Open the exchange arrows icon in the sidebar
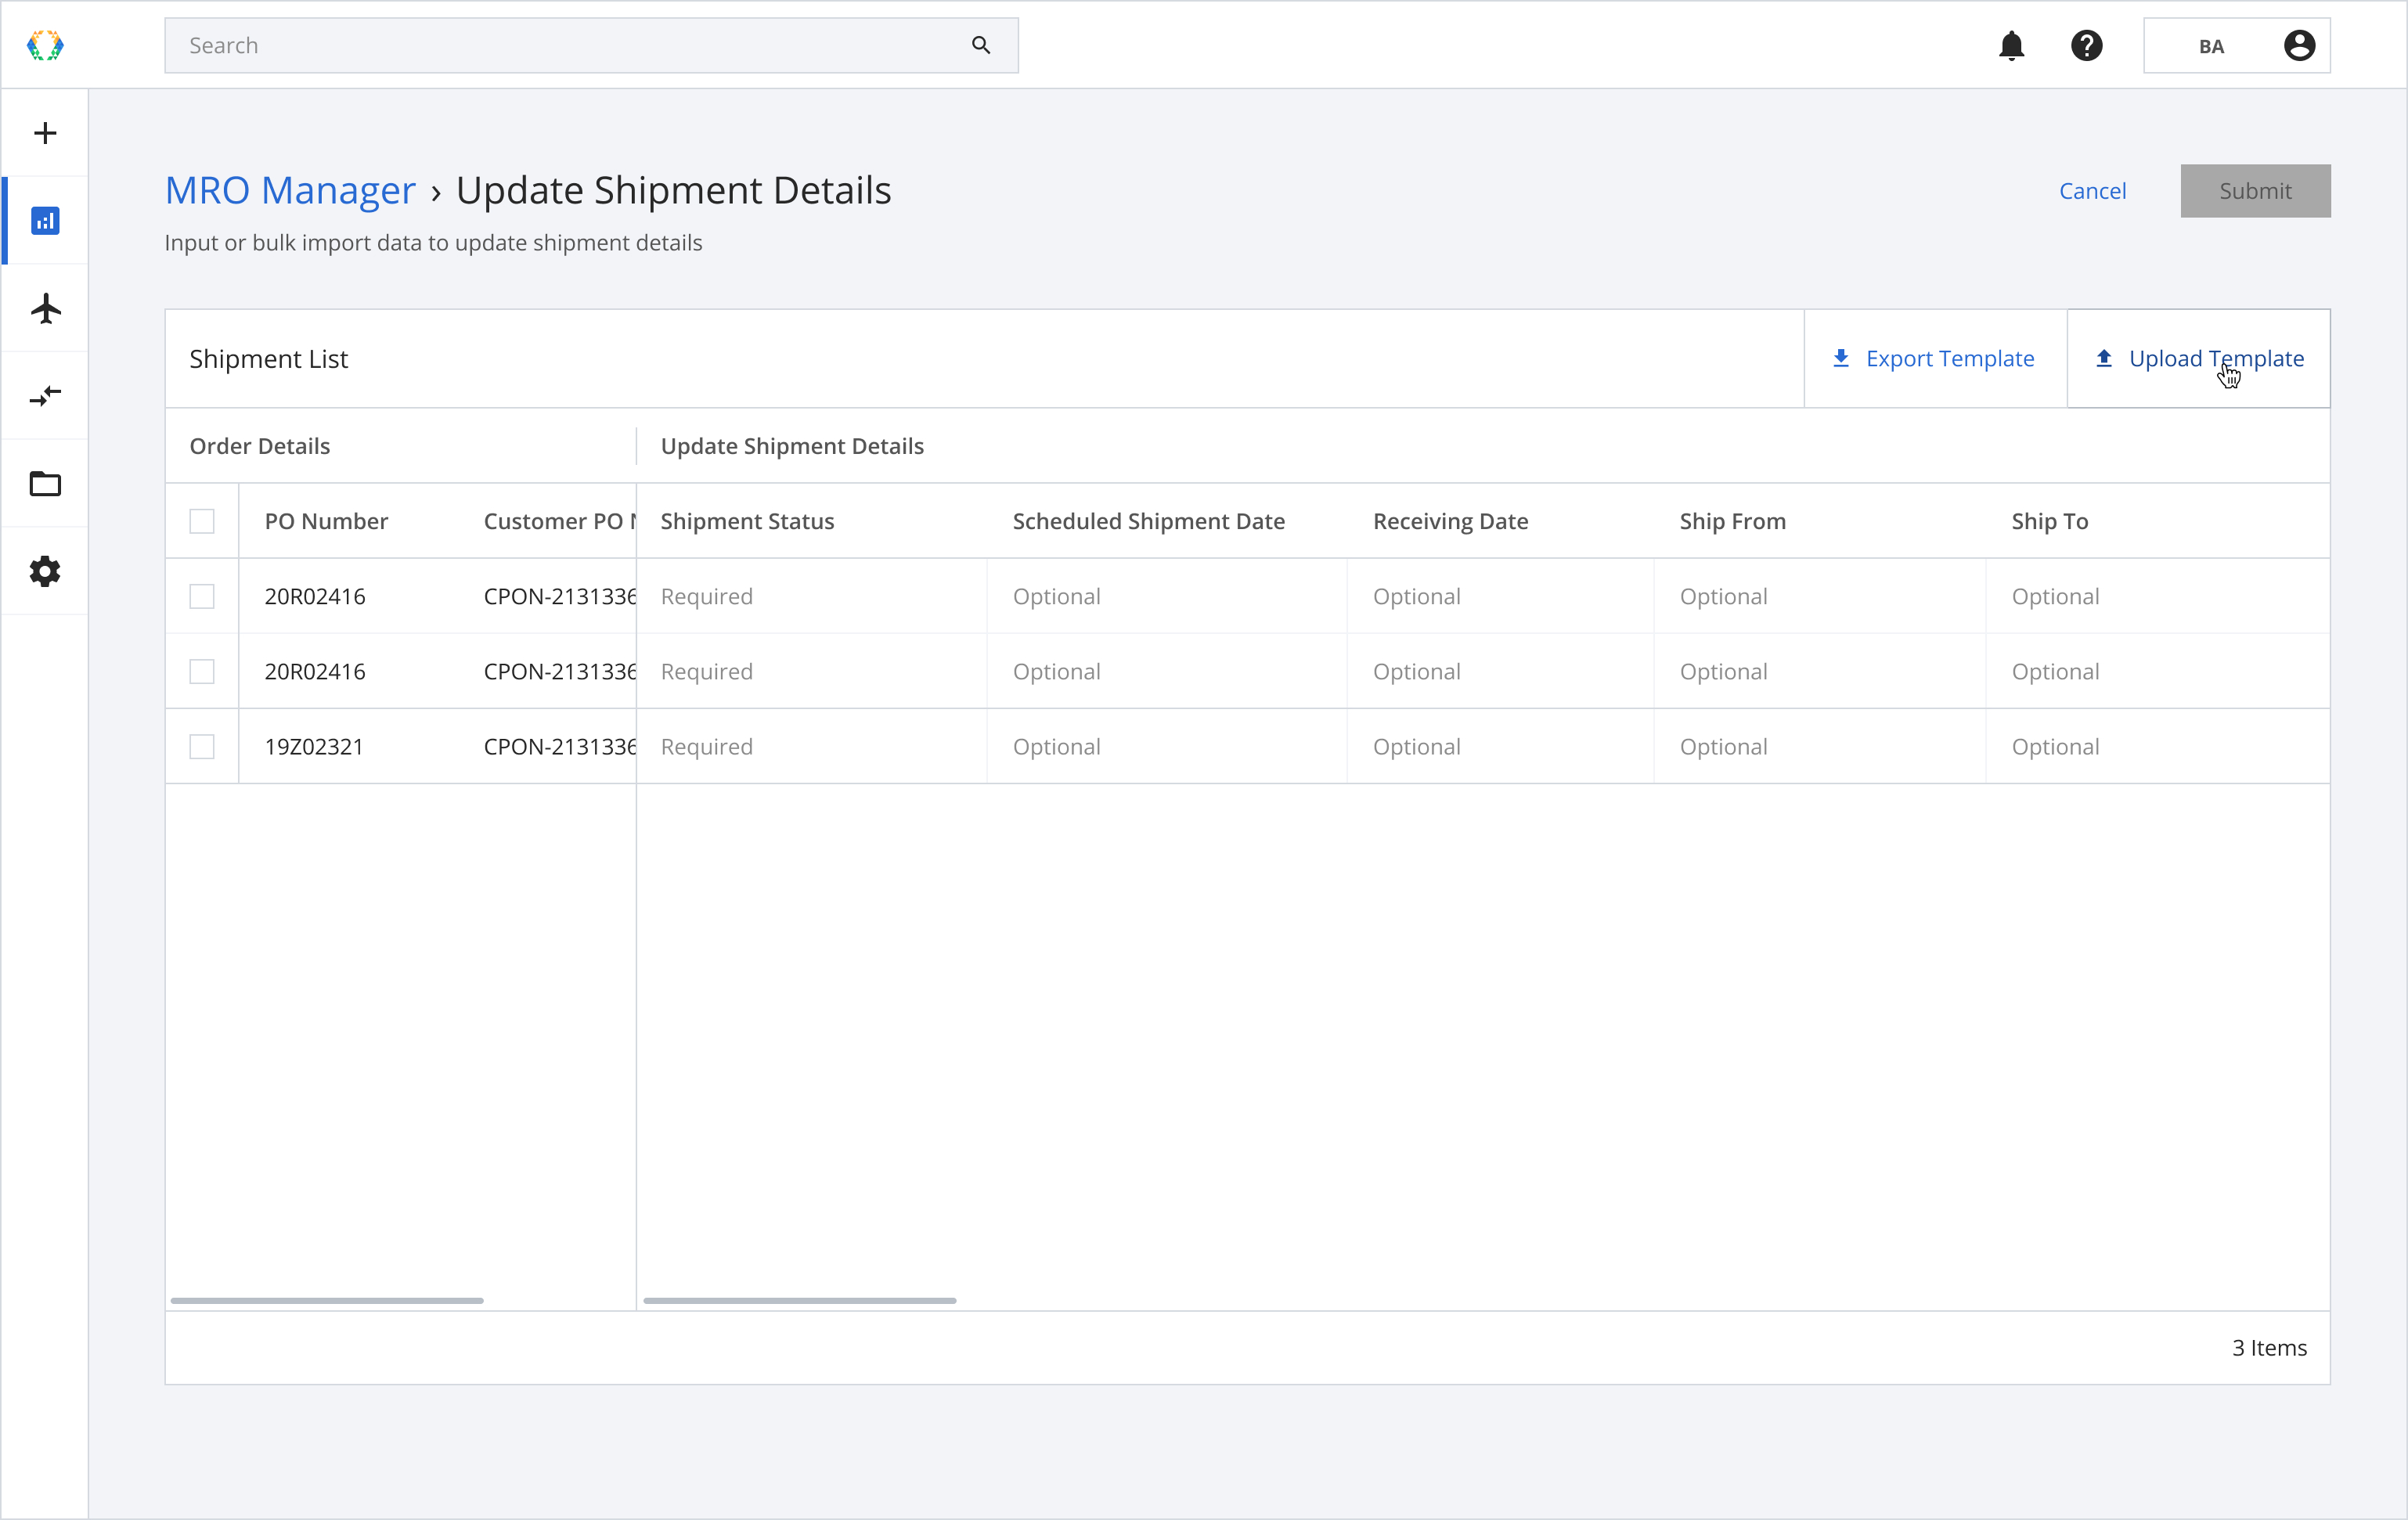 pyautogui.click(x=45, y=395)
